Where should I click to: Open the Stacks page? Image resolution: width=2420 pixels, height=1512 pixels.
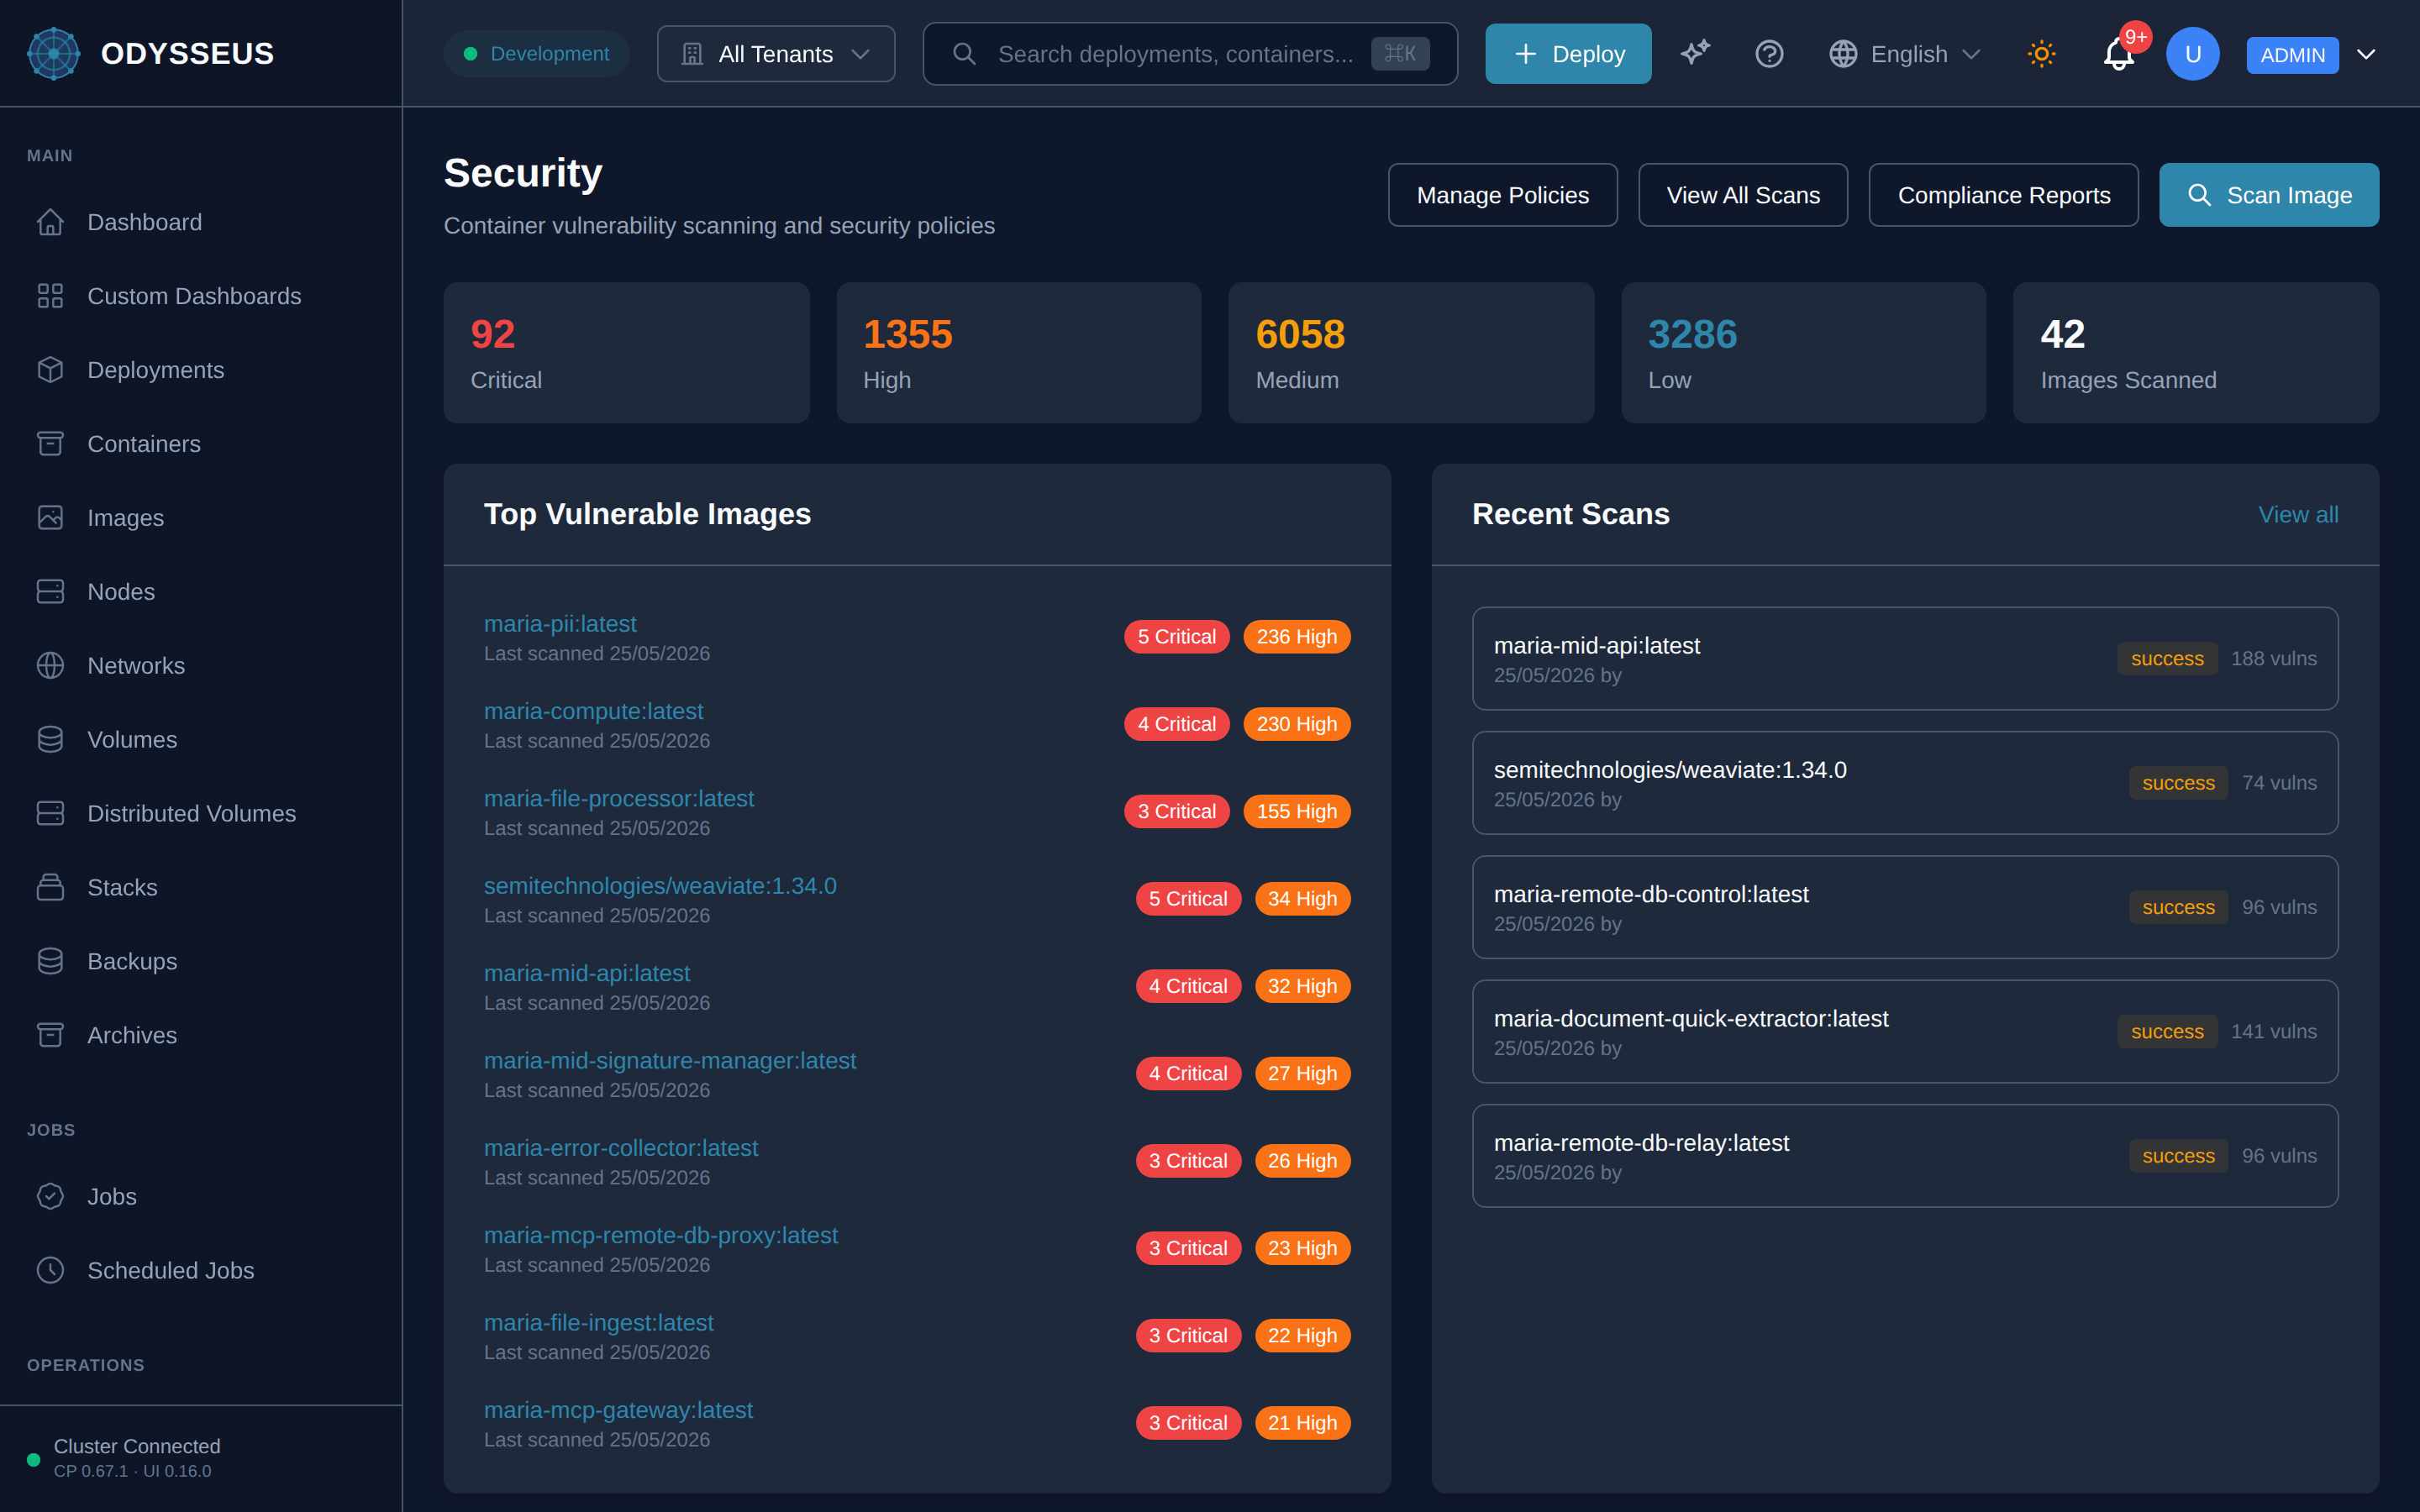point(200,888)
